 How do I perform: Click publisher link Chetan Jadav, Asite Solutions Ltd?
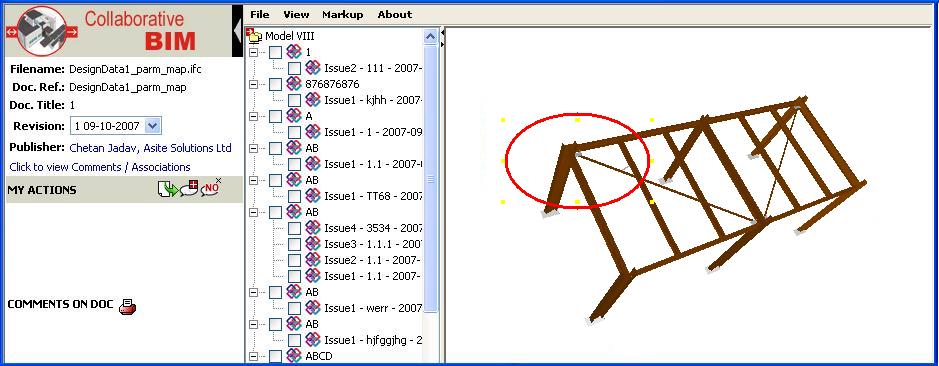coord(150,147)
